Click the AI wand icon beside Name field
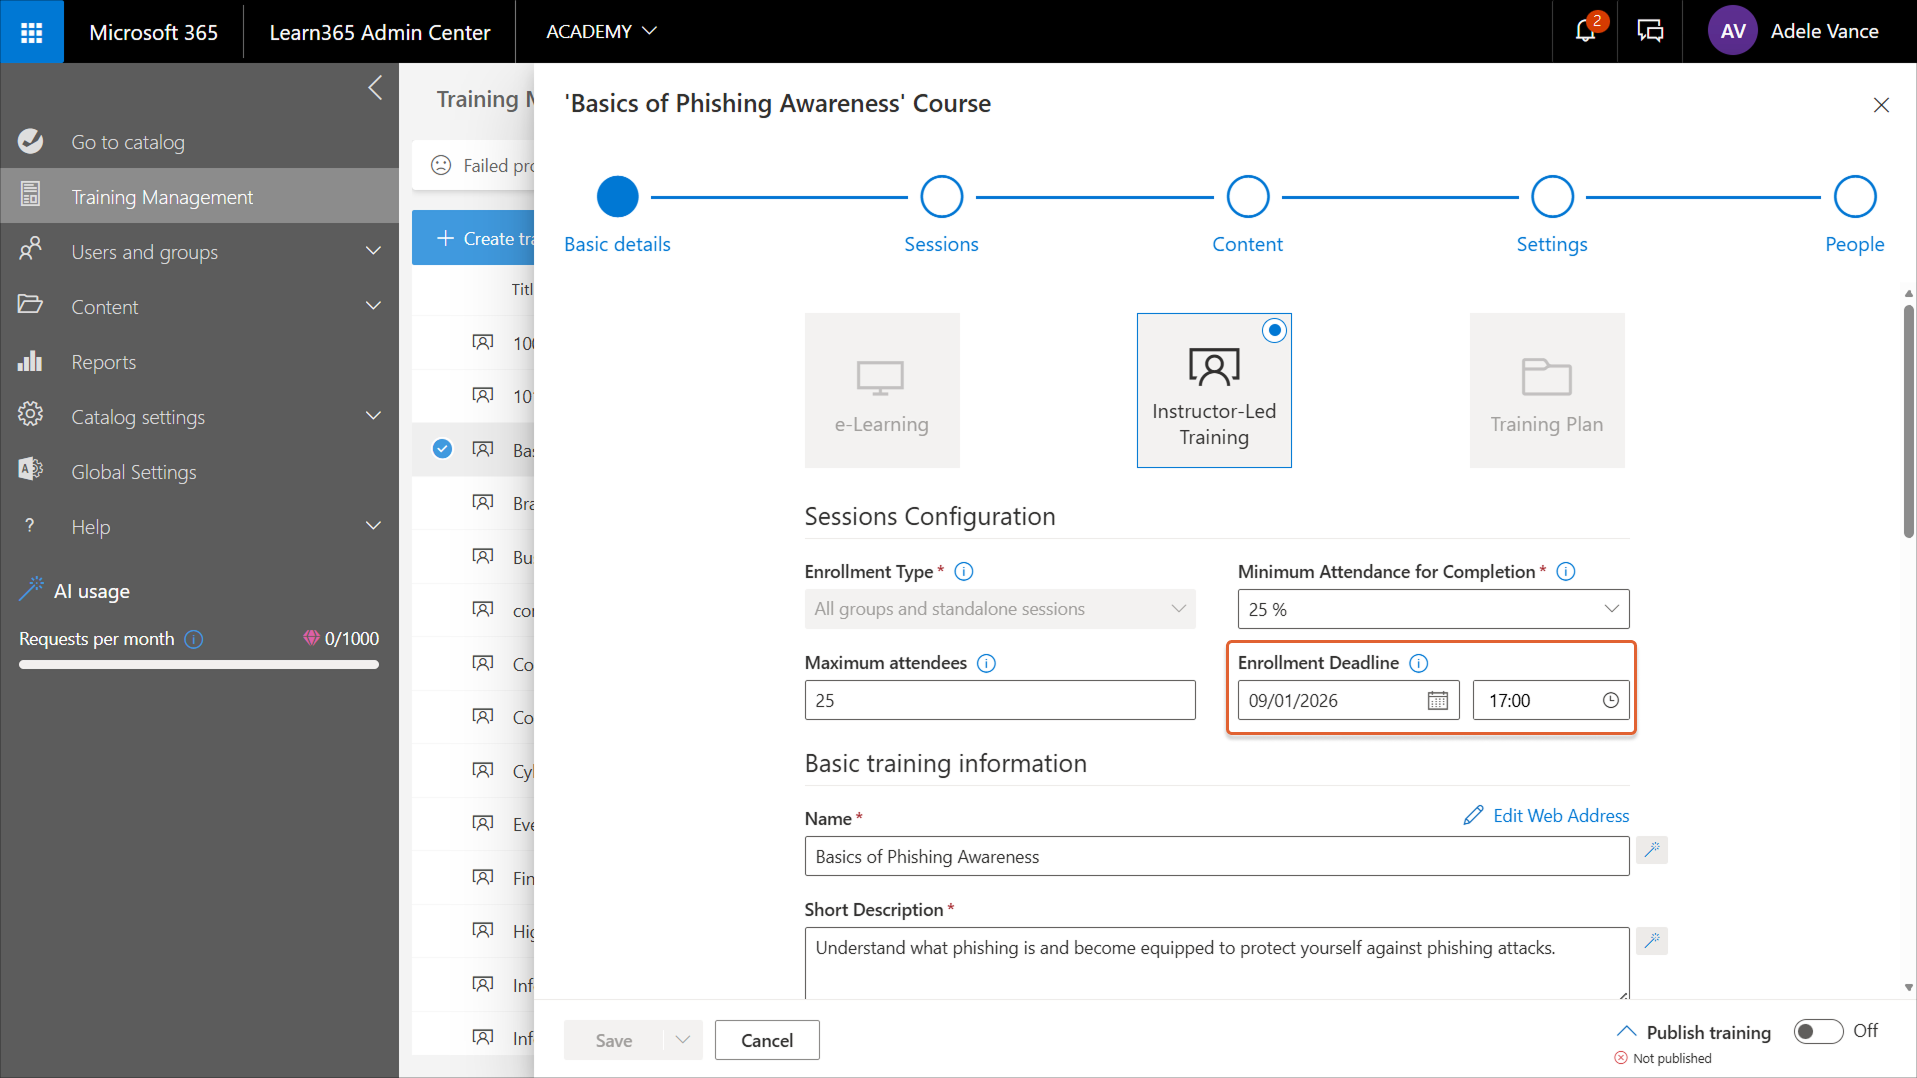 1652,850
